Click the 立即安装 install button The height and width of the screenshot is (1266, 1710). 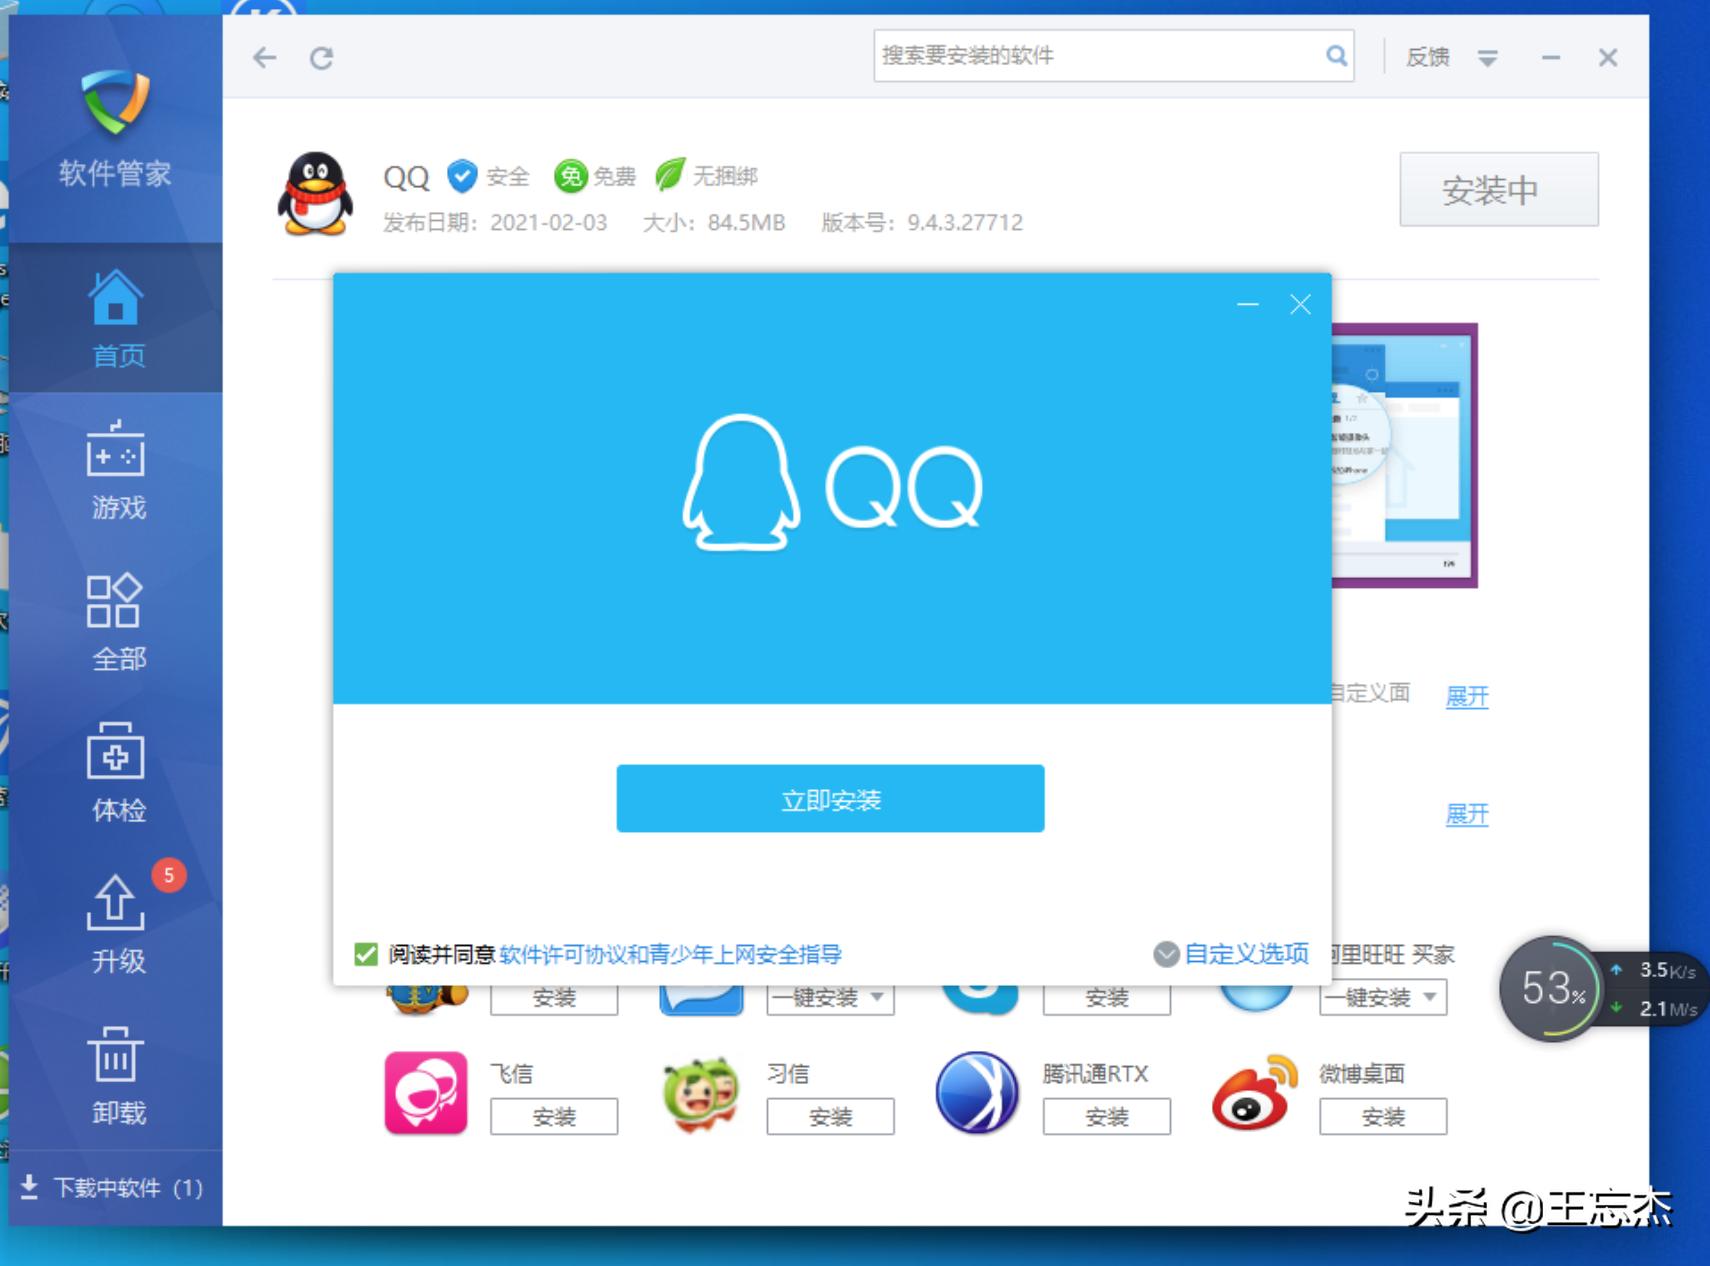(x=829, y=798)
